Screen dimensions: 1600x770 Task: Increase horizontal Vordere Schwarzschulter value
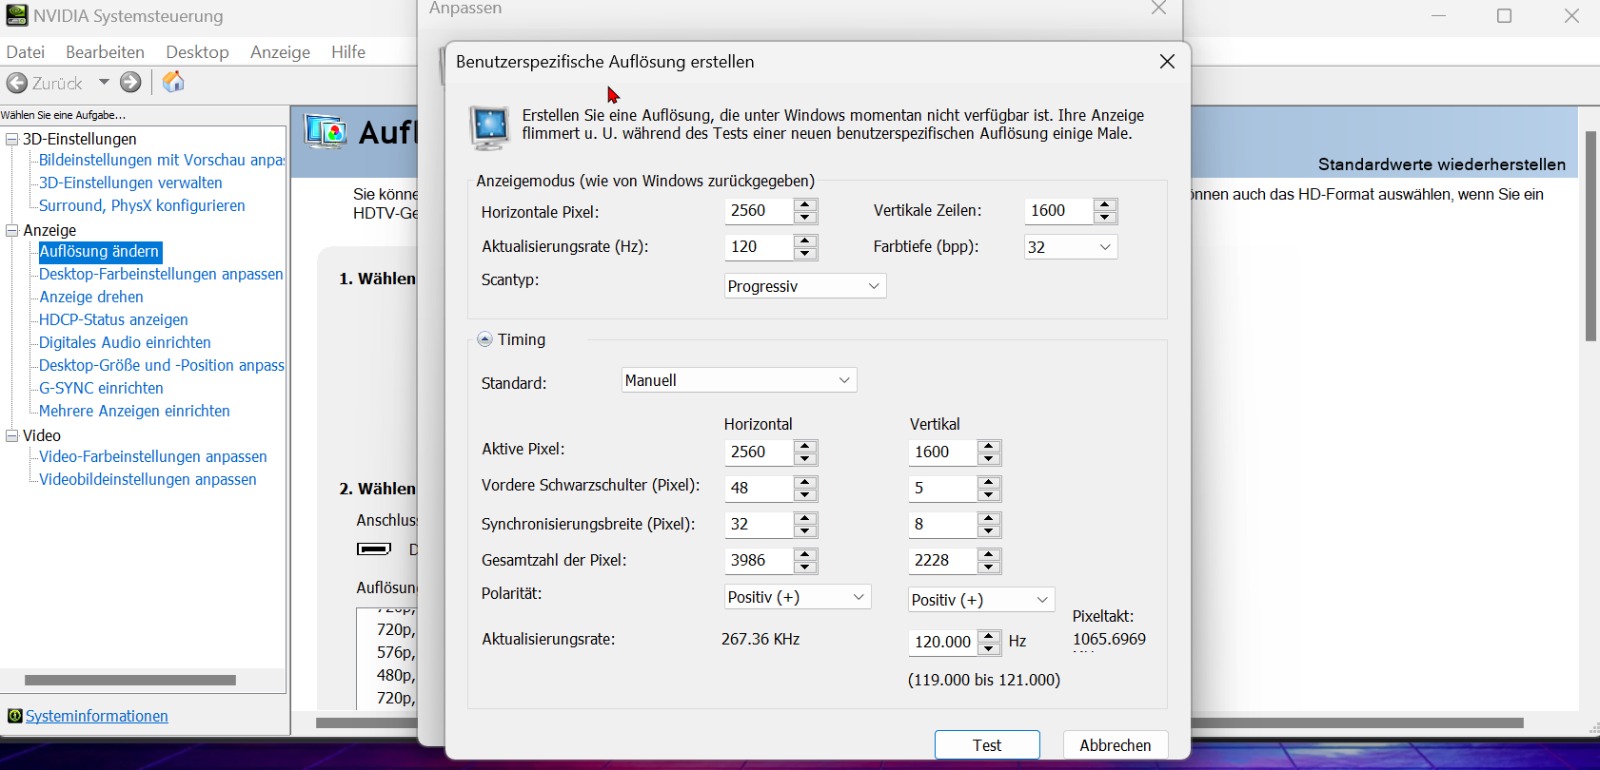click(x=806, y=483)
